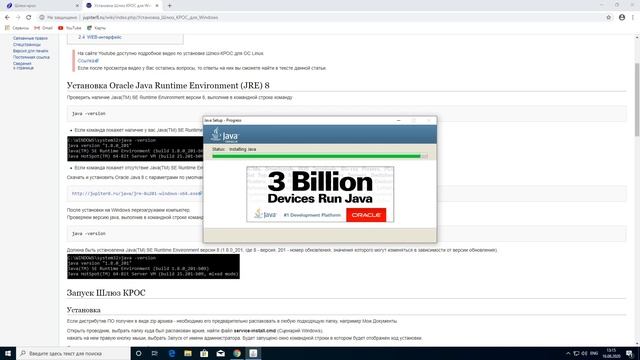
Task: Open network status tray icon
Action: pyautogui.click(x=576, y=353)
